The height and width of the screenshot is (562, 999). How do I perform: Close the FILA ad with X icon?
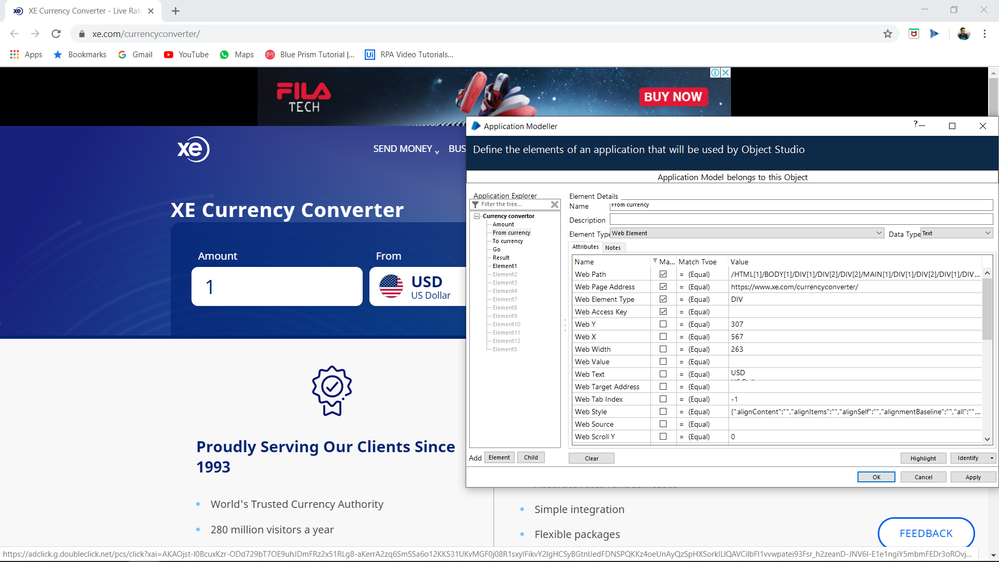[x=725, y=73]
